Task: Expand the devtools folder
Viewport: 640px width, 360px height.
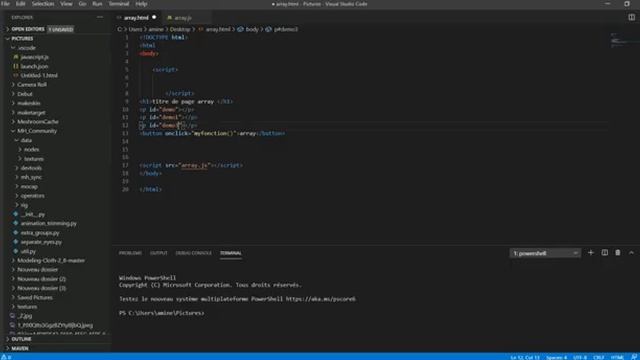Action: pyautogui.click(x=31, y=168)
